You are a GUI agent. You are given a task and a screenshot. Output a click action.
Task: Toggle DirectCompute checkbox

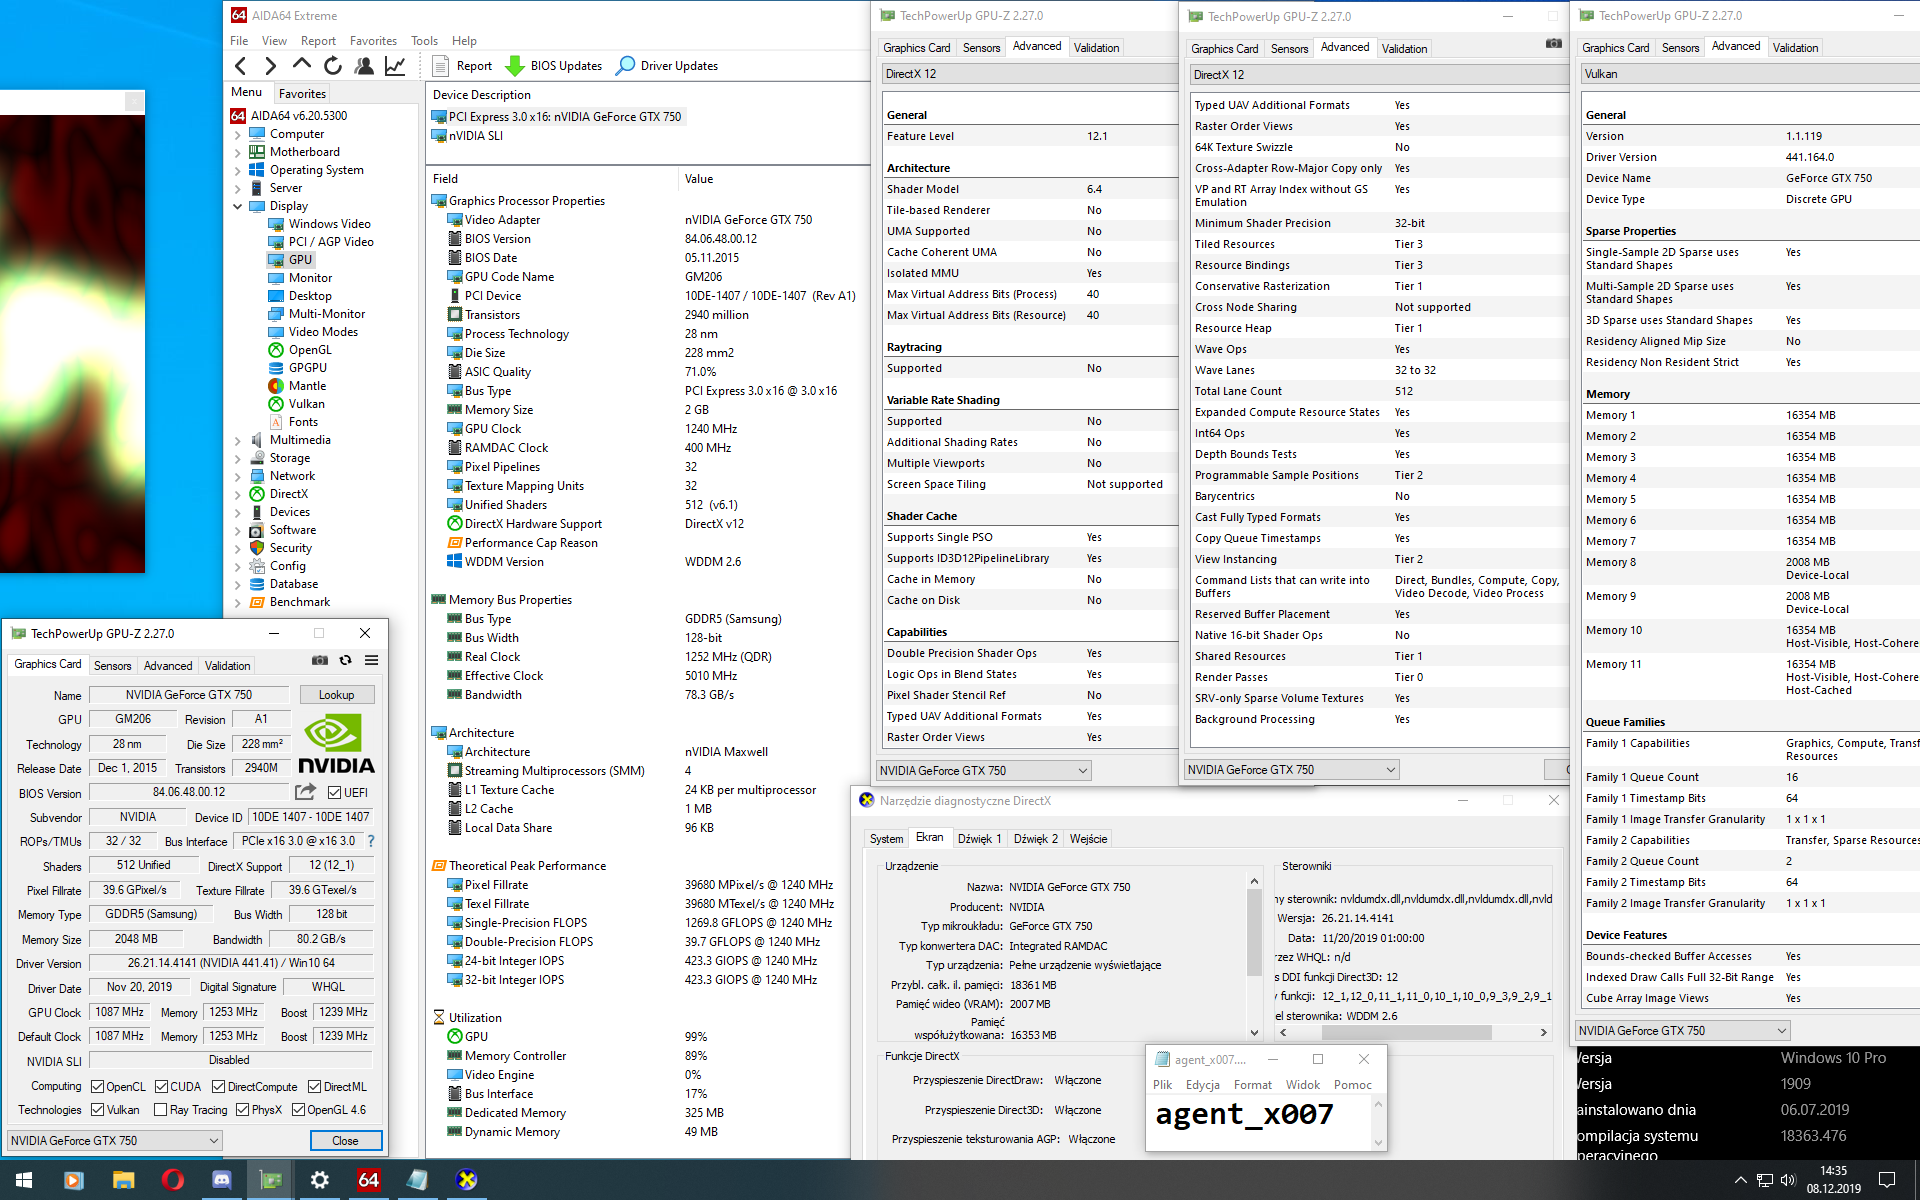tap(219, 1087)
